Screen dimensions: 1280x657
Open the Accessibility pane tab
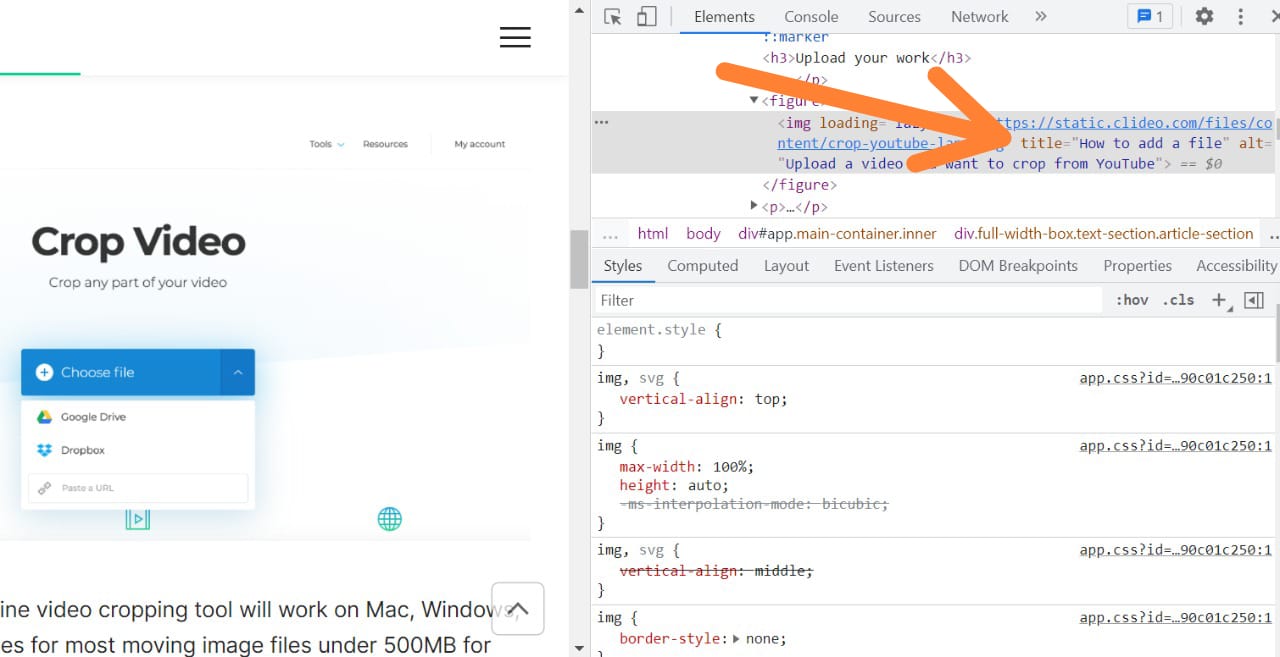1236,266
